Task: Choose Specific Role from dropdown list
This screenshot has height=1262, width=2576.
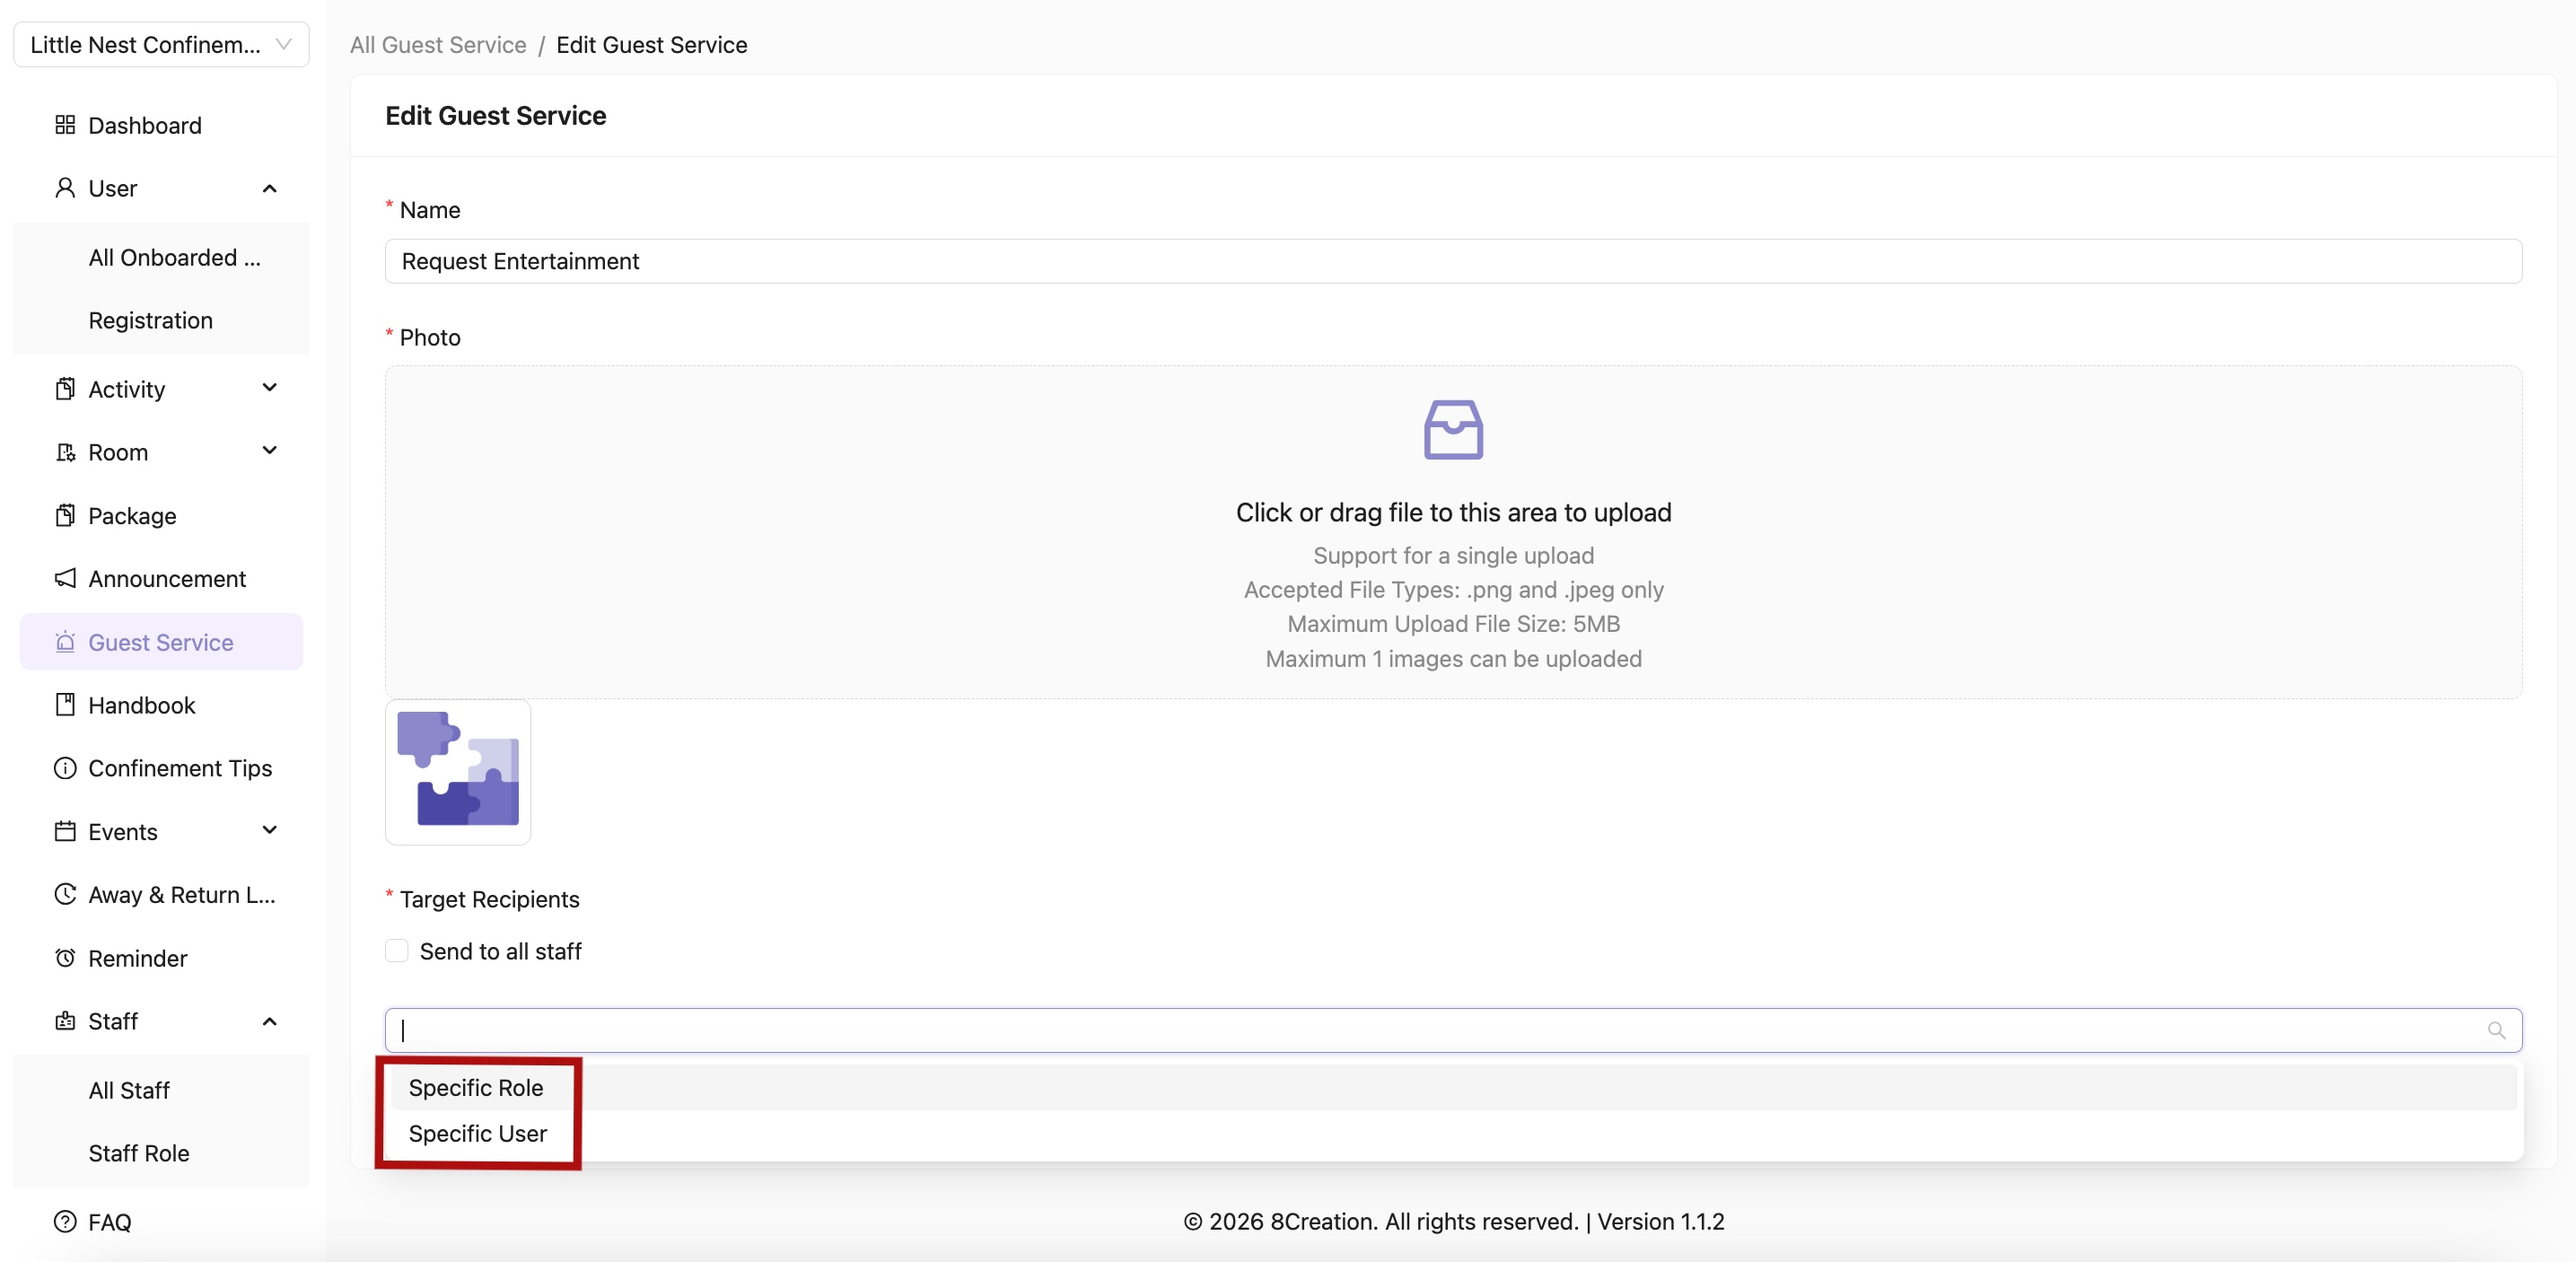Action: tap(476, 1088)
